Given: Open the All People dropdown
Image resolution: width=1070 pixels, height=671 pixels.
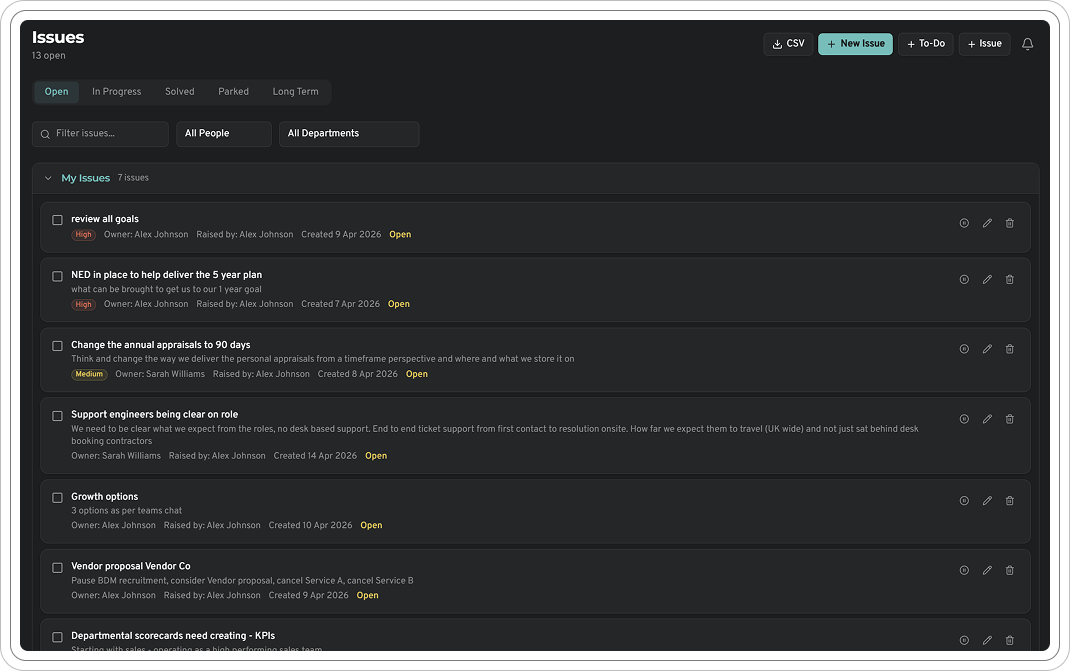Looking at the screenshot, I should tap(223, 133).
